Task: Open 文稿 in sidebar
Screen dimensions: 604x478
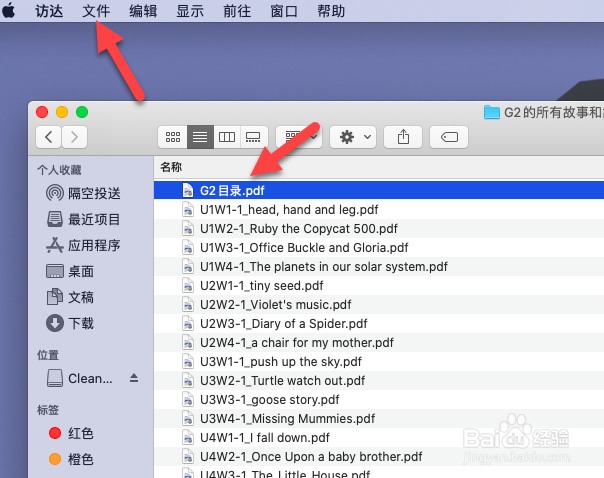Action: point(70,297)
